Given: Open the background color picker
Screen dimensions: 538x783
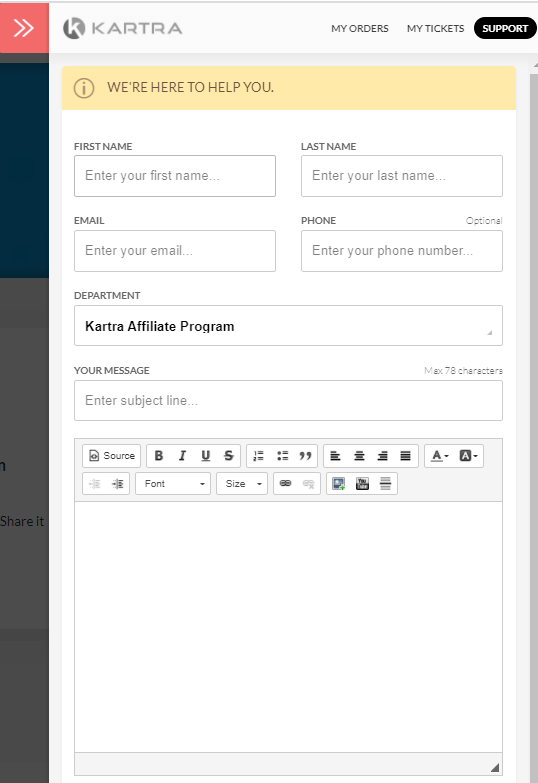Looking at the screenshot, I should point(468,455).
